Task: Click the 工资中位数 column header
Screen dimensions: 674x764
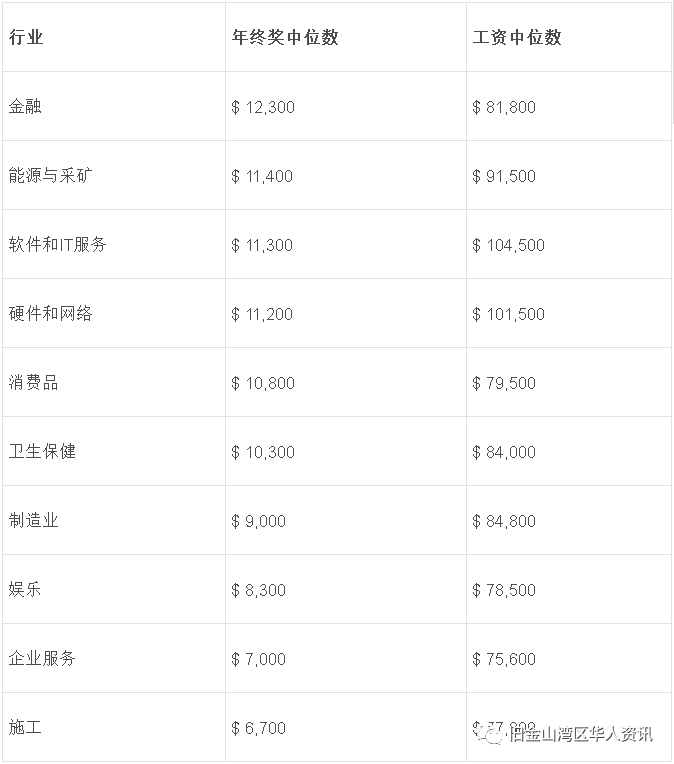Action: [517, 37]
